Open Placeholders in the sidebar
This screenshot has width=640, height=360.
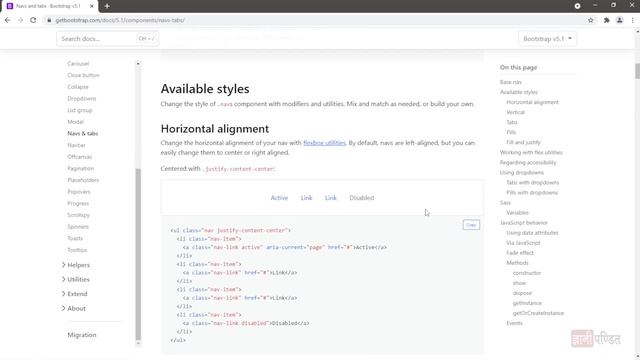pyautogui.click(x=83, y=180)
